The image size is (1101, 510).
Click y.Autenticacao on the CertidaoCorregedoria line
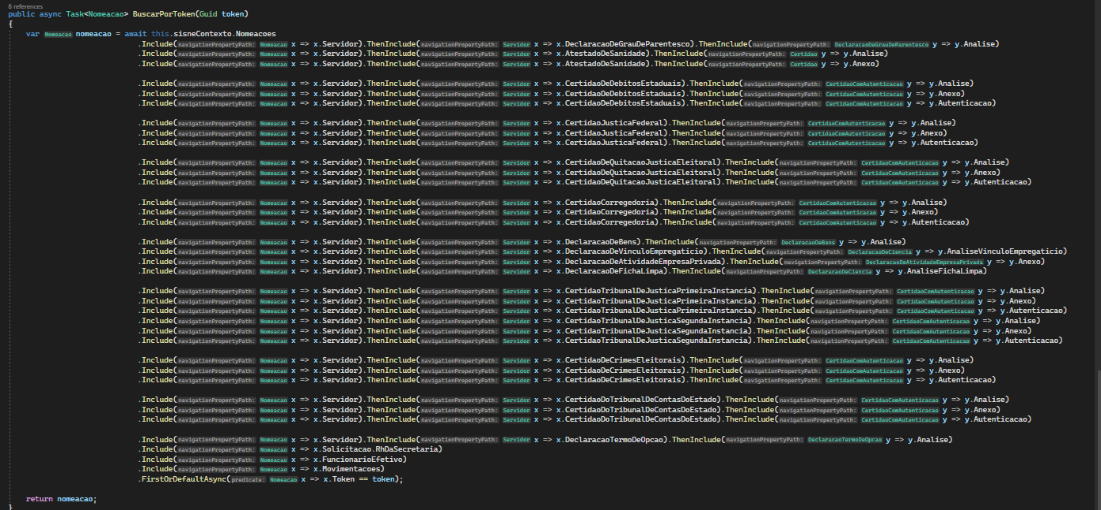pos(935,222)
